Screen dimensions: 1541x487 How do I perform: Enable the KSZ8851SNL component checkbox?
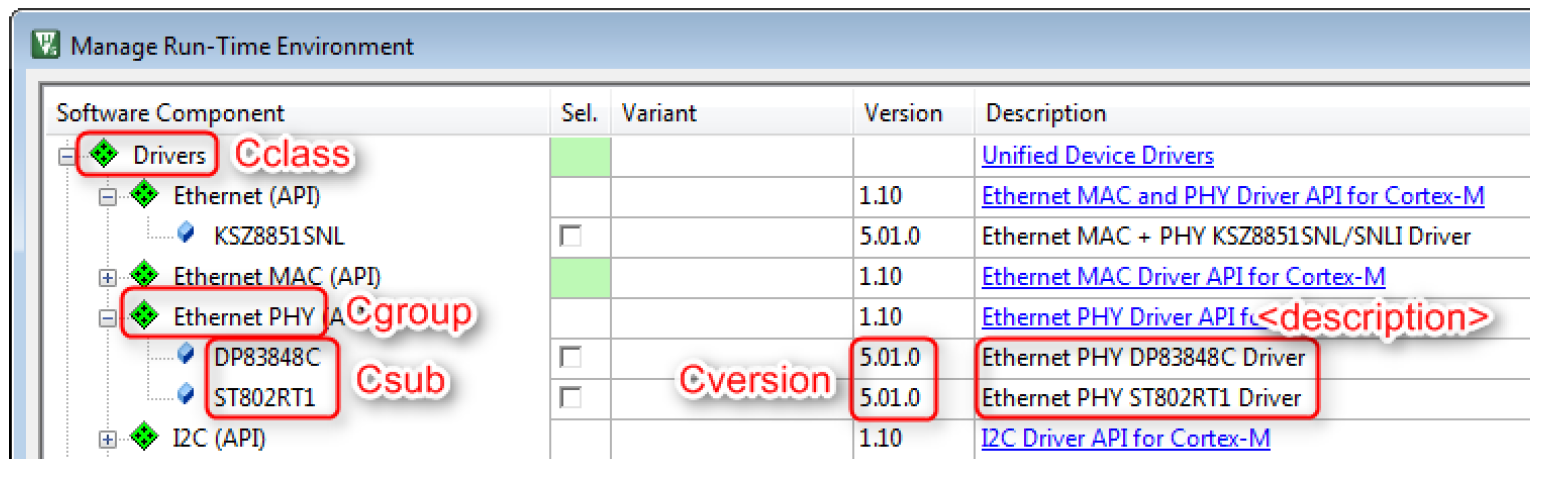[571, 237]
